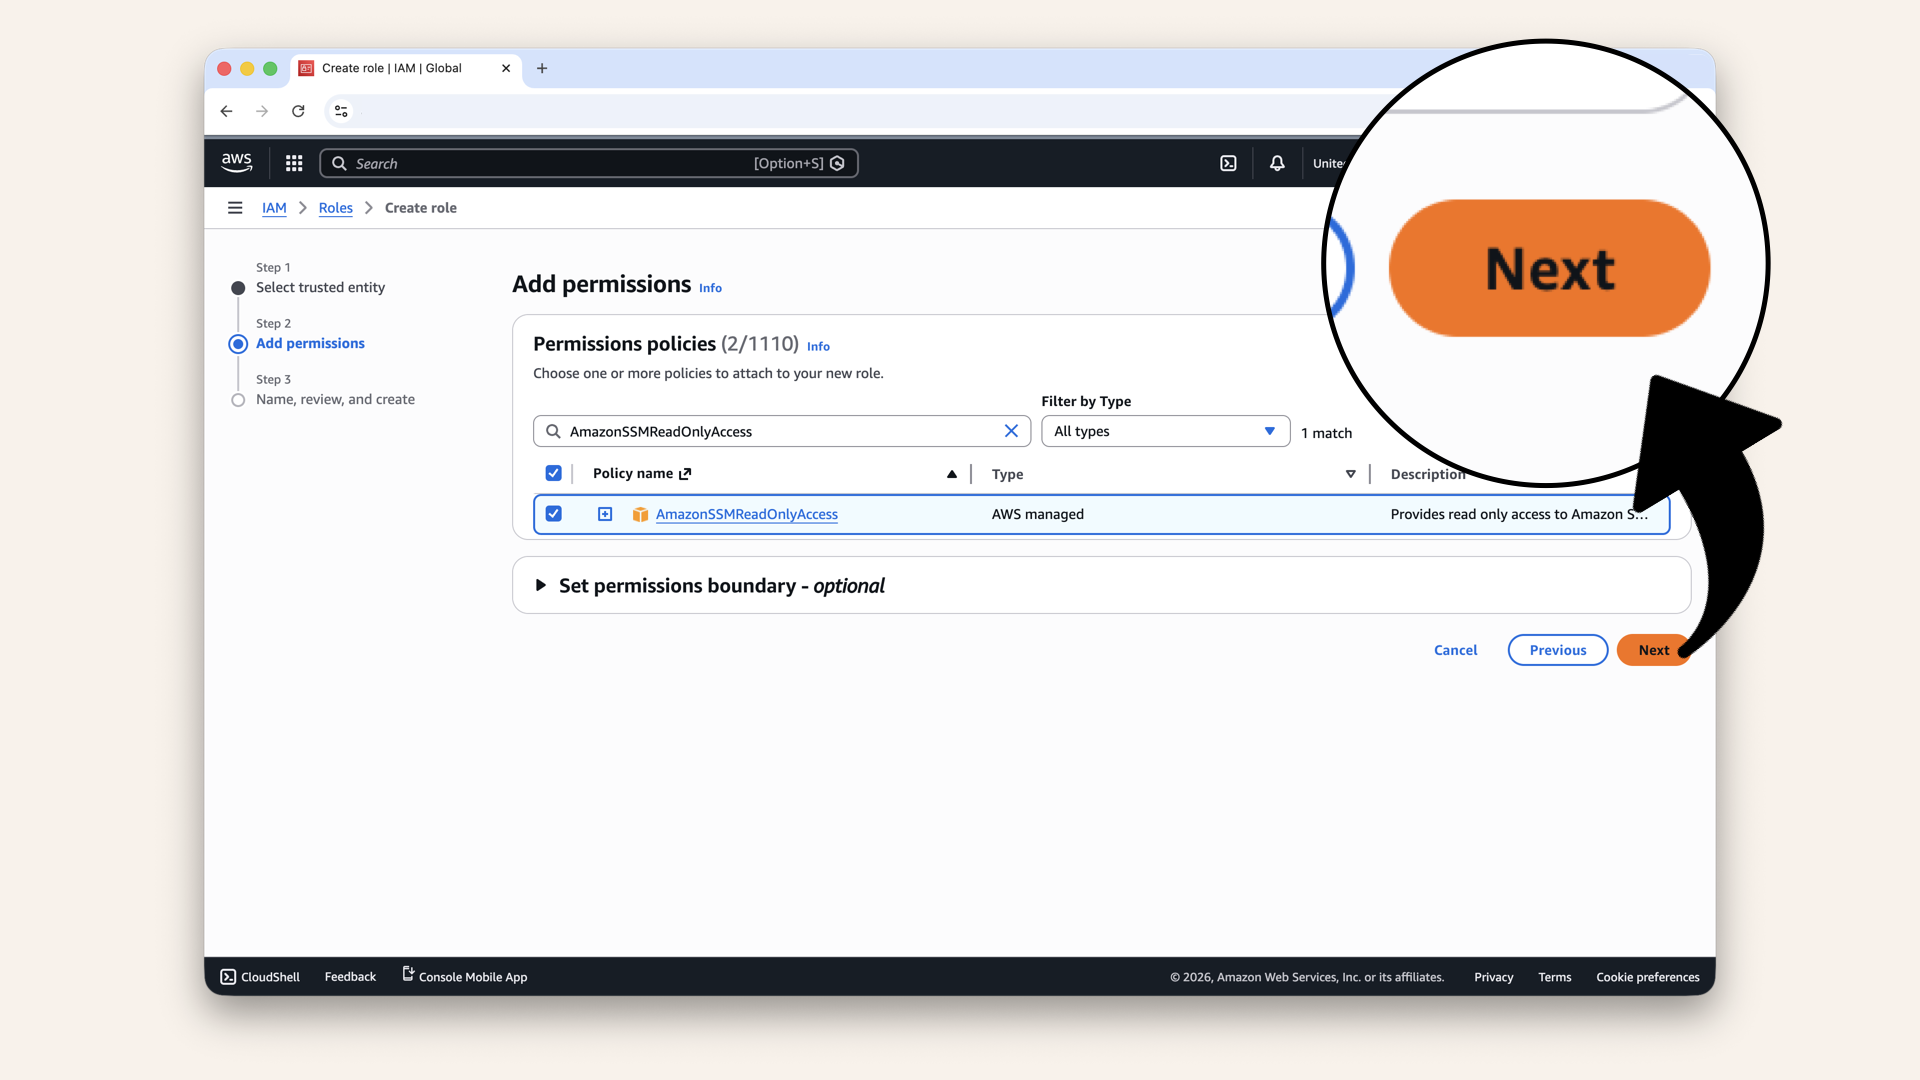Reload the browser page
This screenshot has width=1920, height=1080.
pos(298,111)
